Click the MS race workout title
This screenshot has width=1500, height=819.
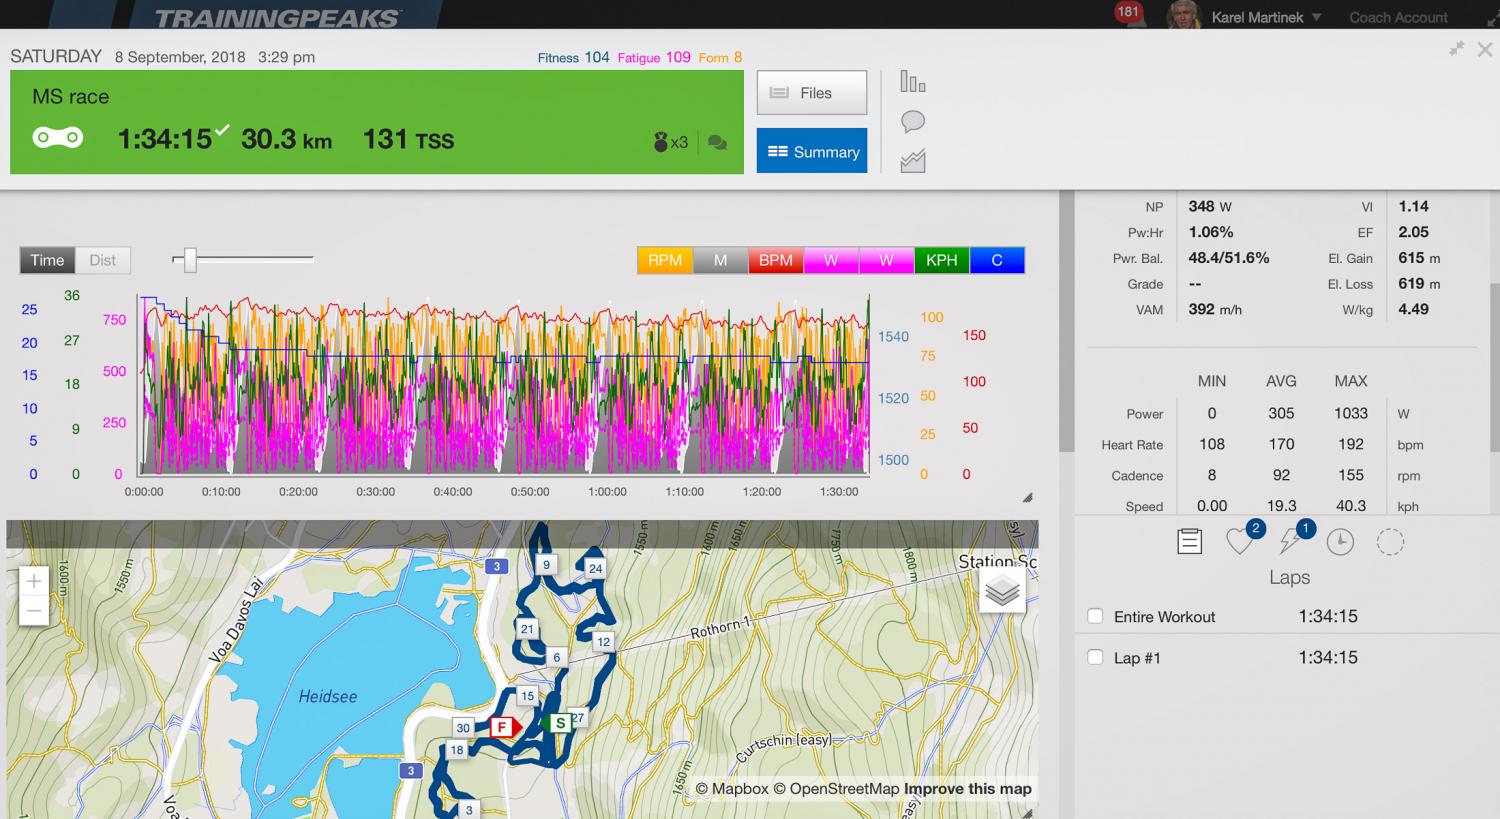tap(70, 97)
